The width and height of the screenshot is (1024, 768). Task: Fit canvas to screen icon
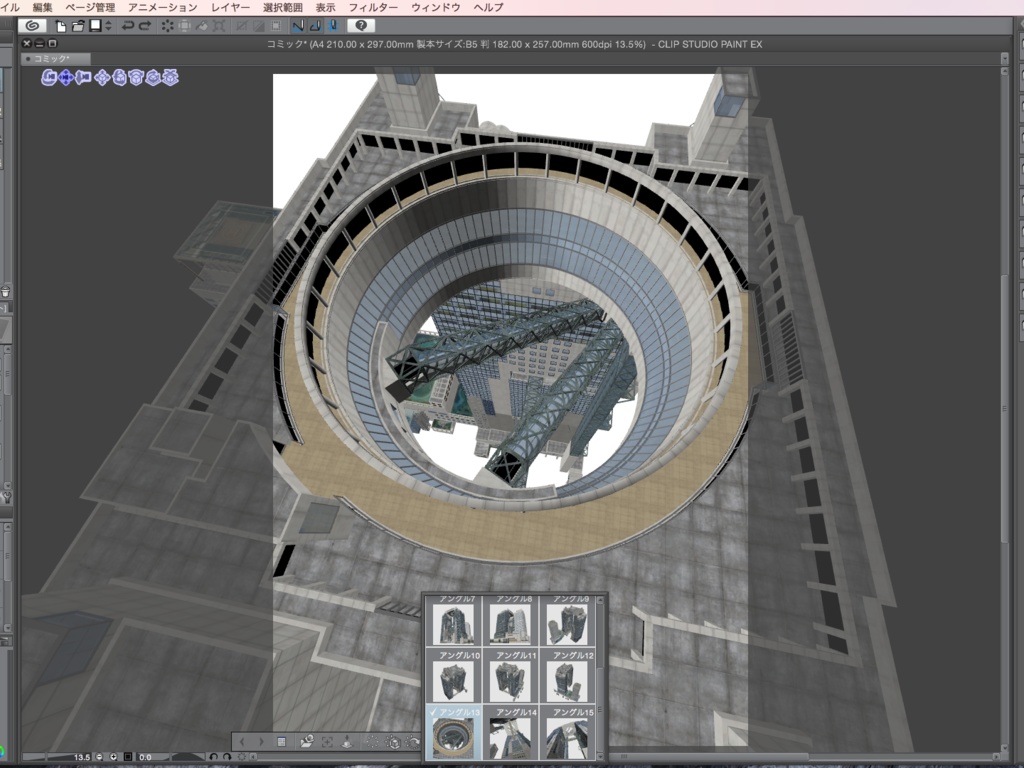(x=128, y=757)
